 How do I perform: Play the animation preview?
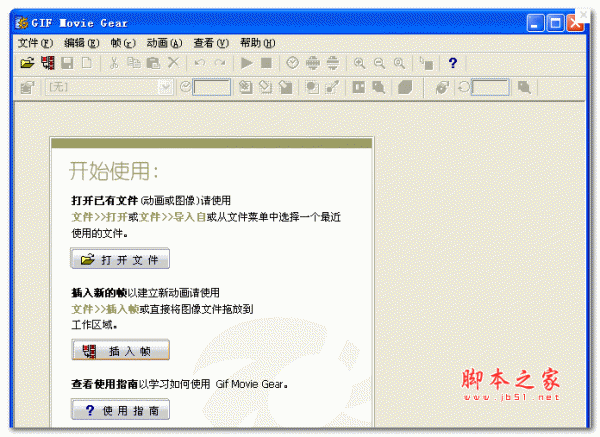point(246,63)
